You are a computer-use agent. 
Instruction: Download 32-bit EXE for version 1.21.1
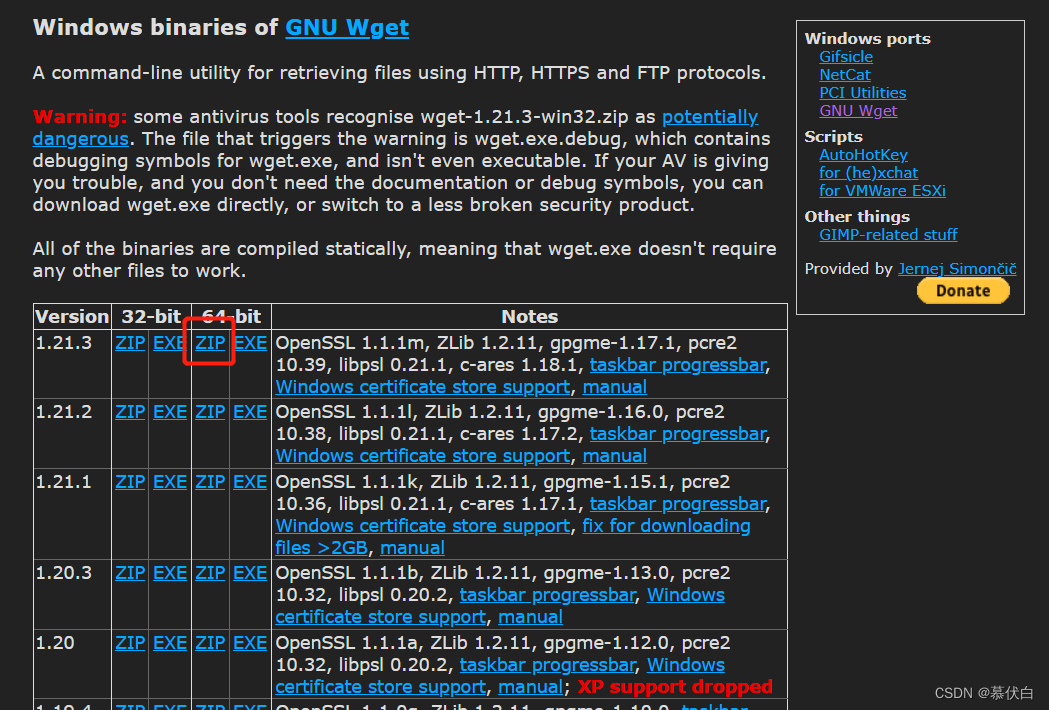tap(170, 482)
